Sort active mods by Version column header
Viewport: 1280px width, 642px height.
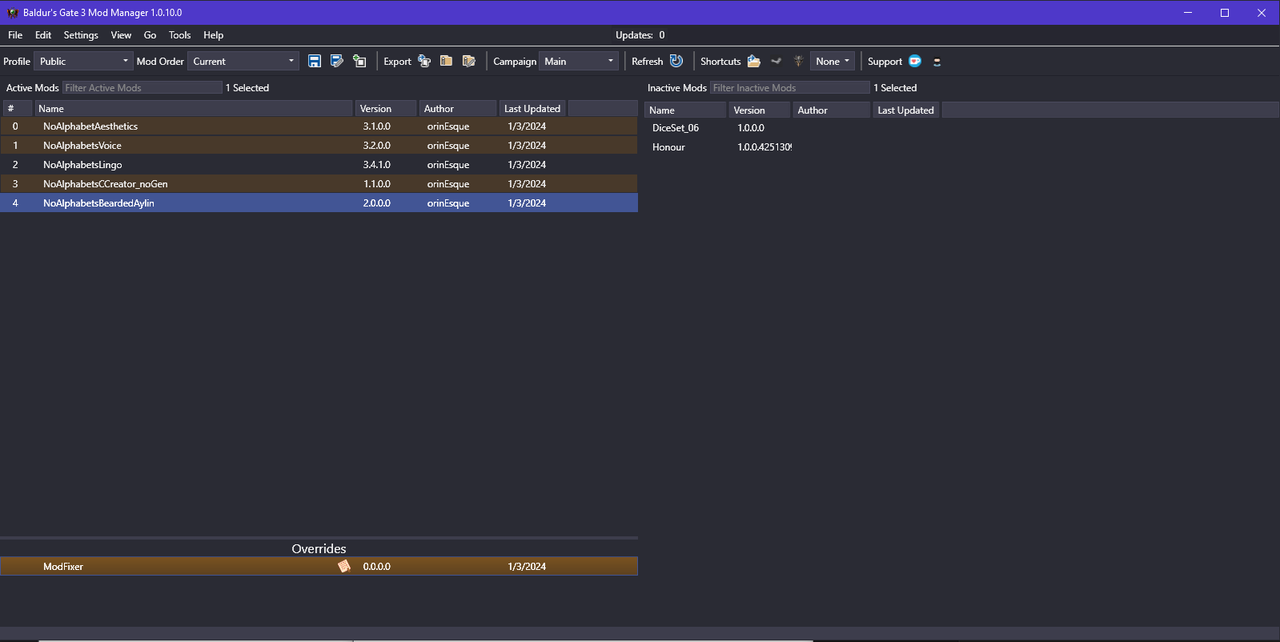(388, 108)
